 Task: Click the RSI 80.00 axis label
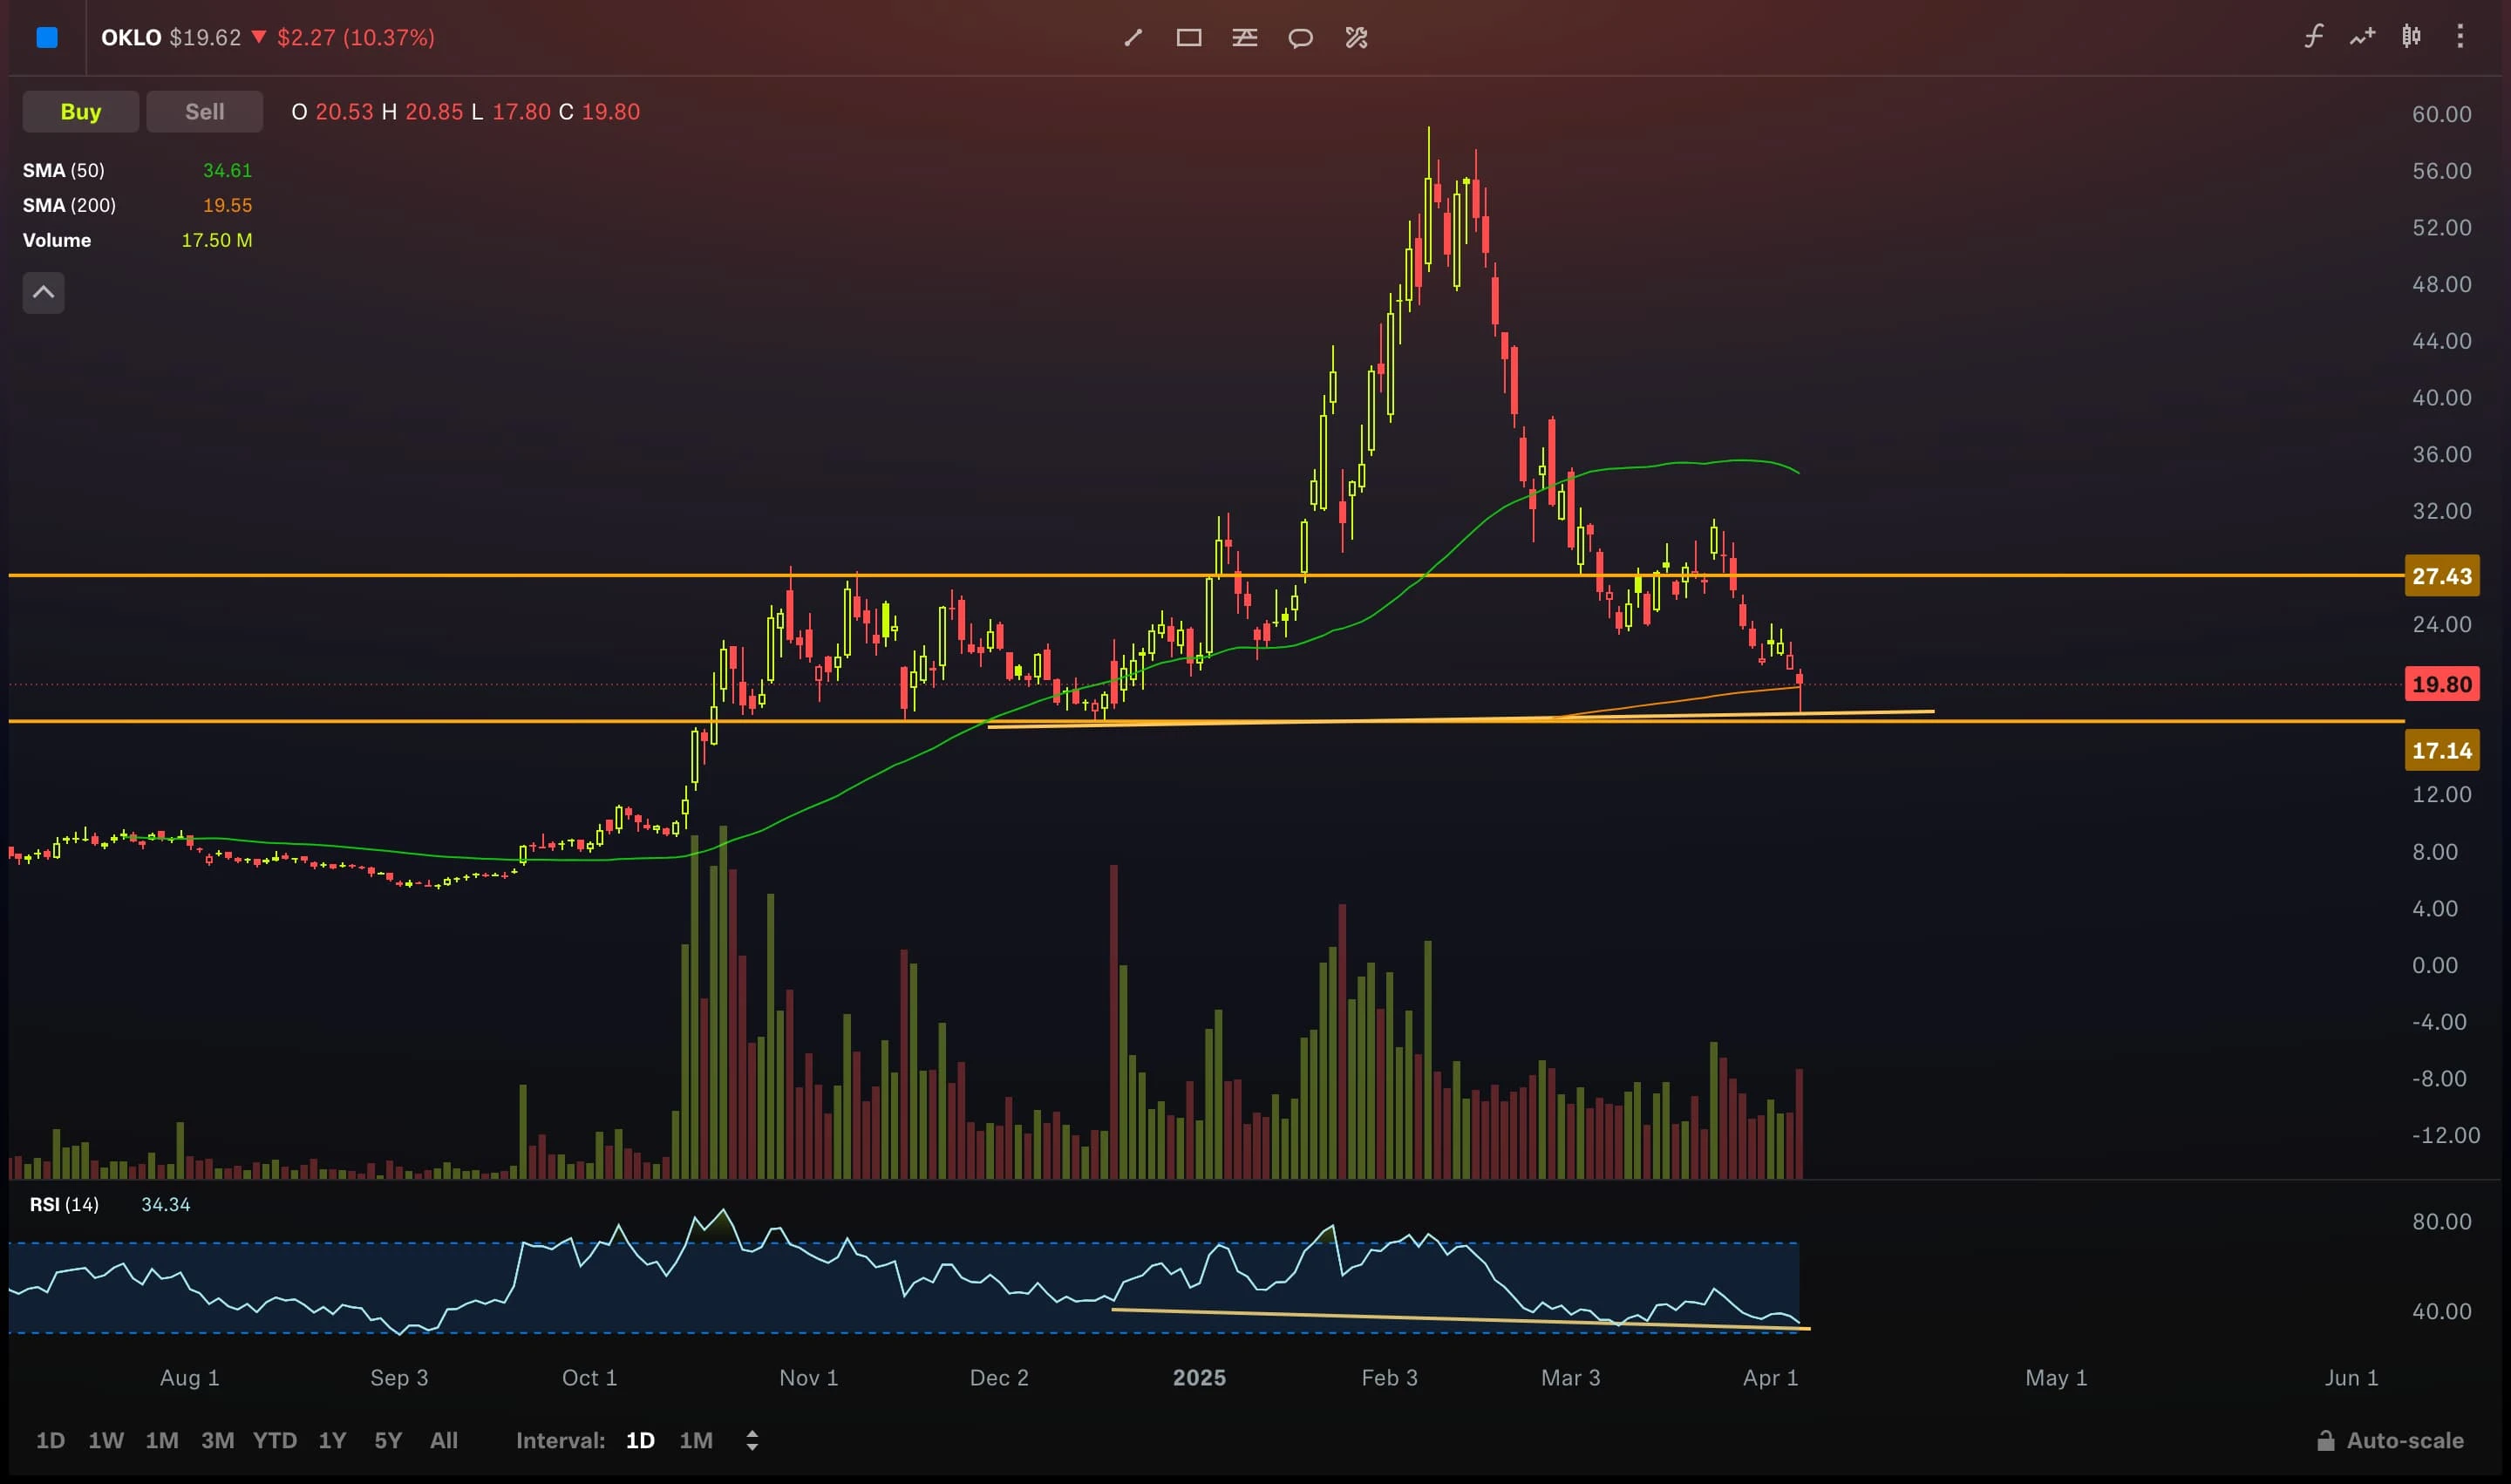(x=2442, y=1221)
